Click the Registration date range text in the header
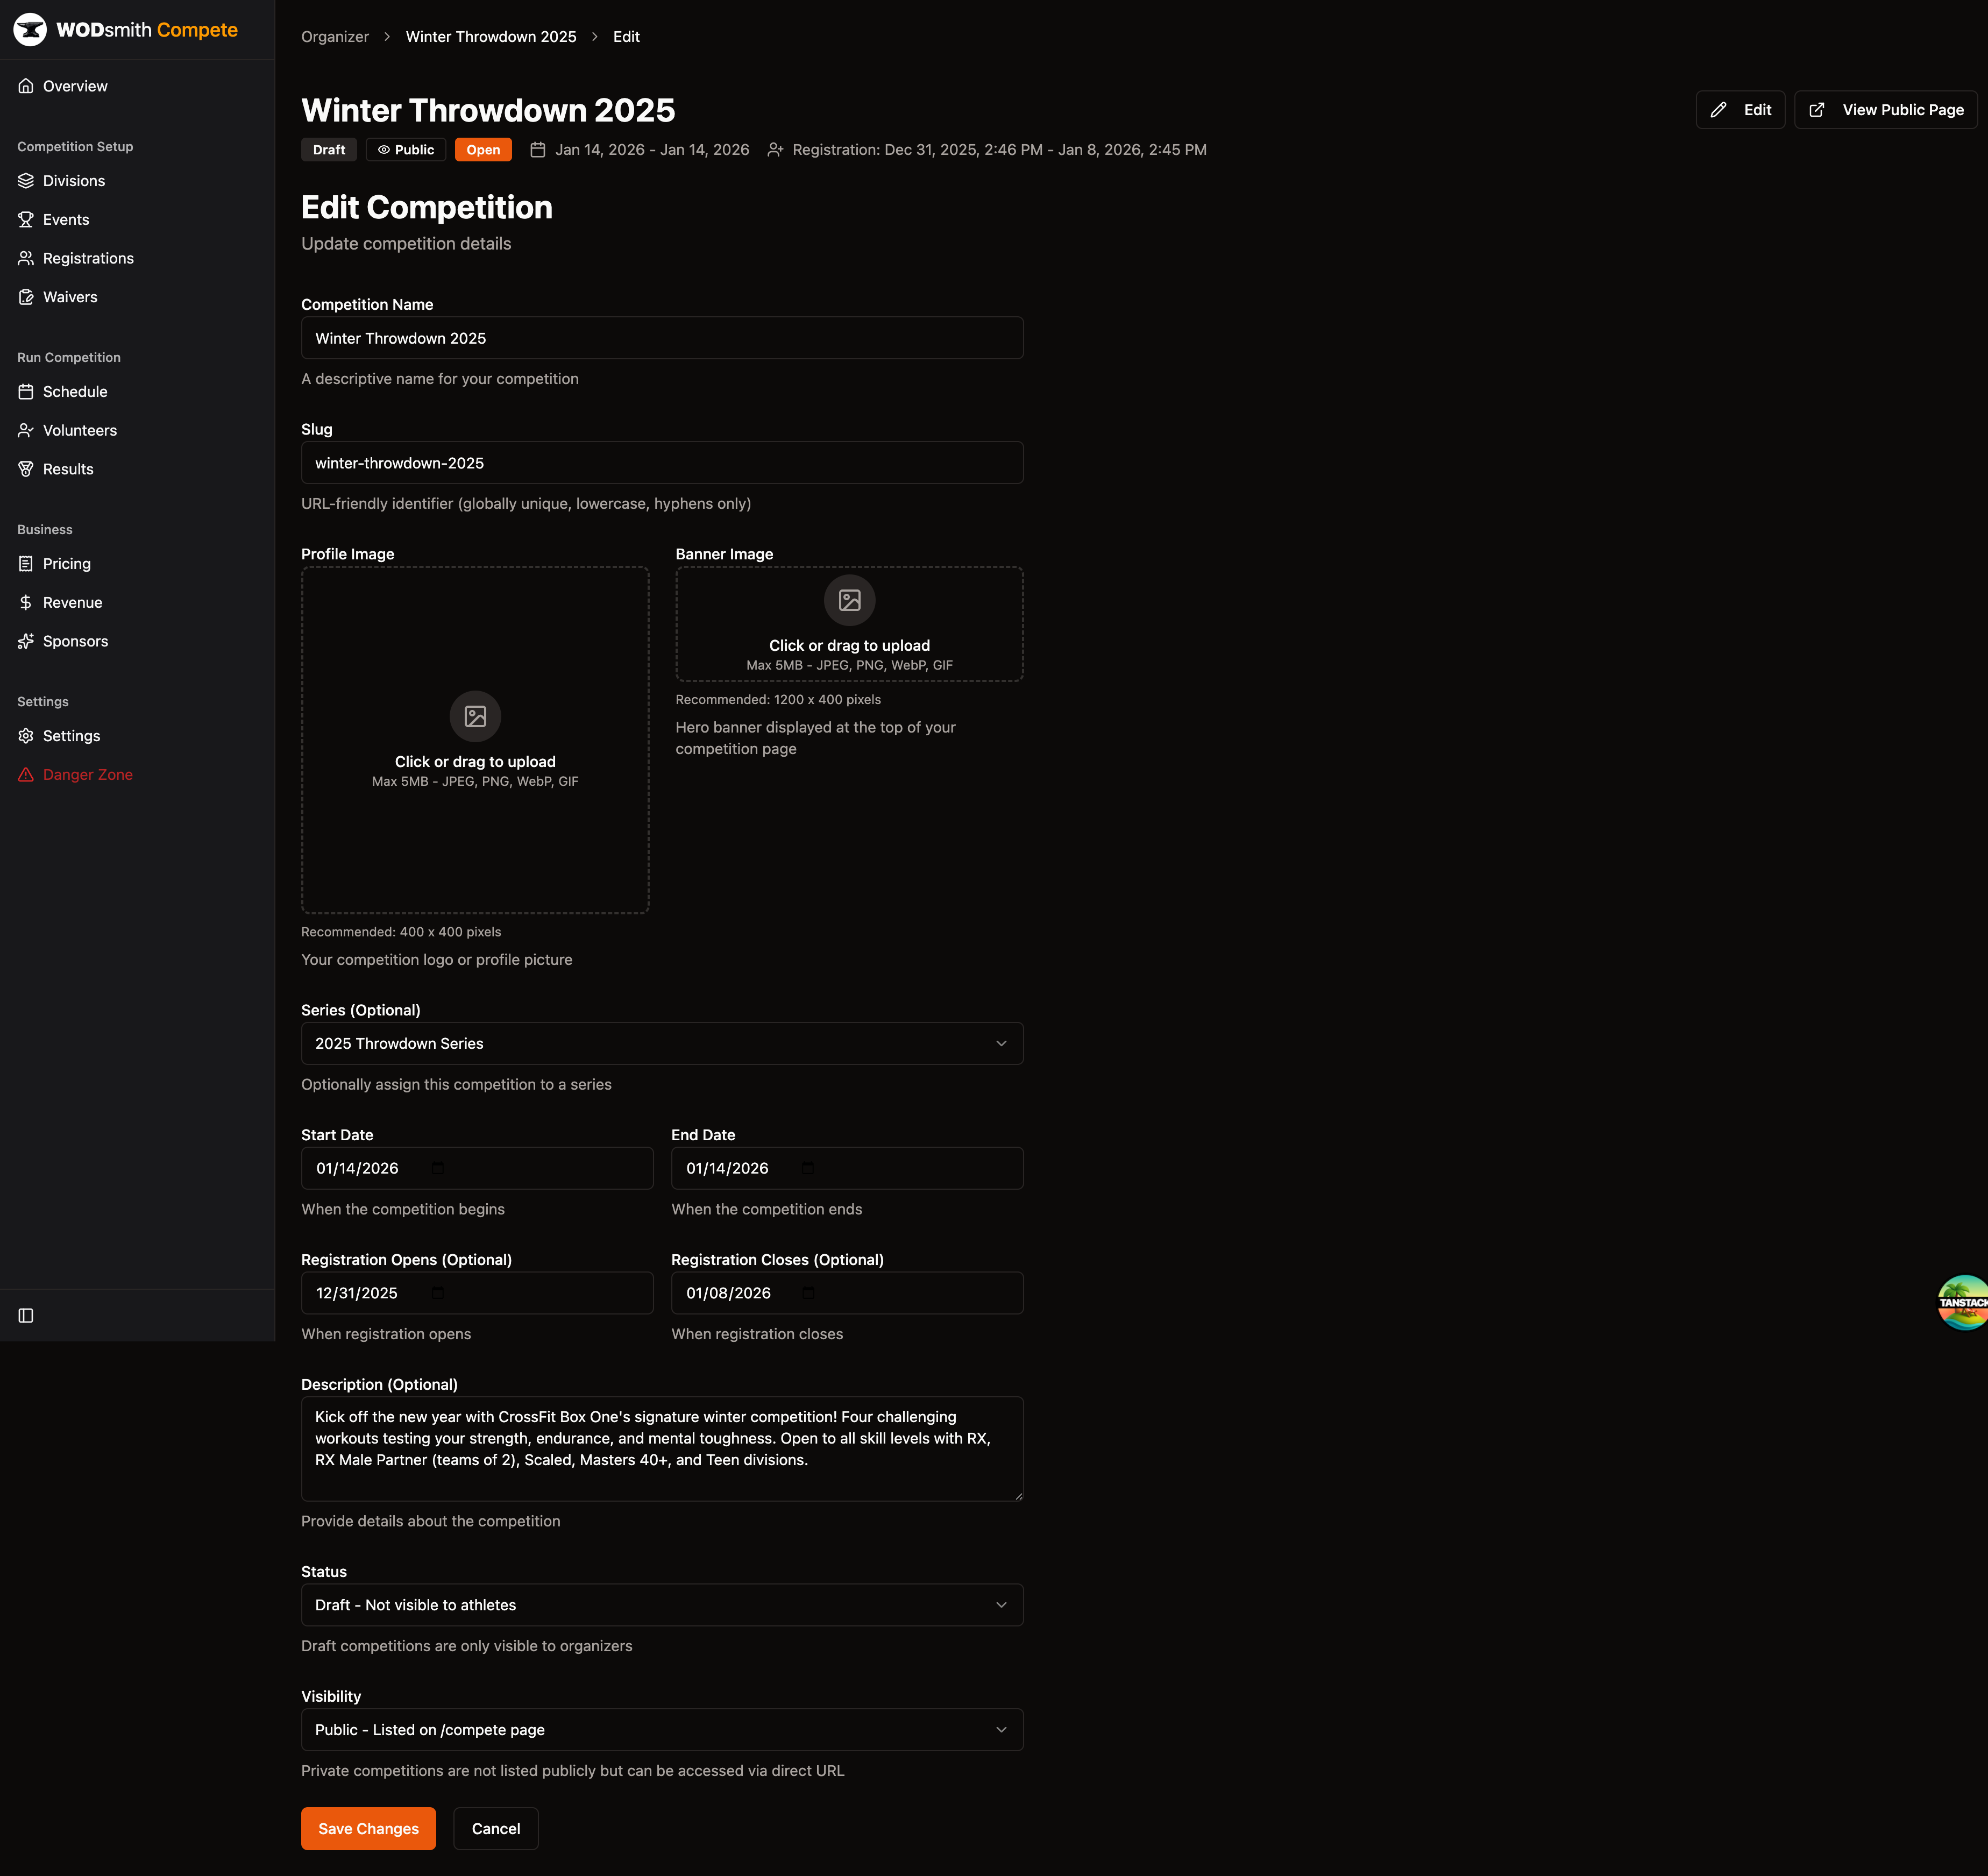Image resolution: width=1988 pixels, height=1876 pixels. [999, 150]
